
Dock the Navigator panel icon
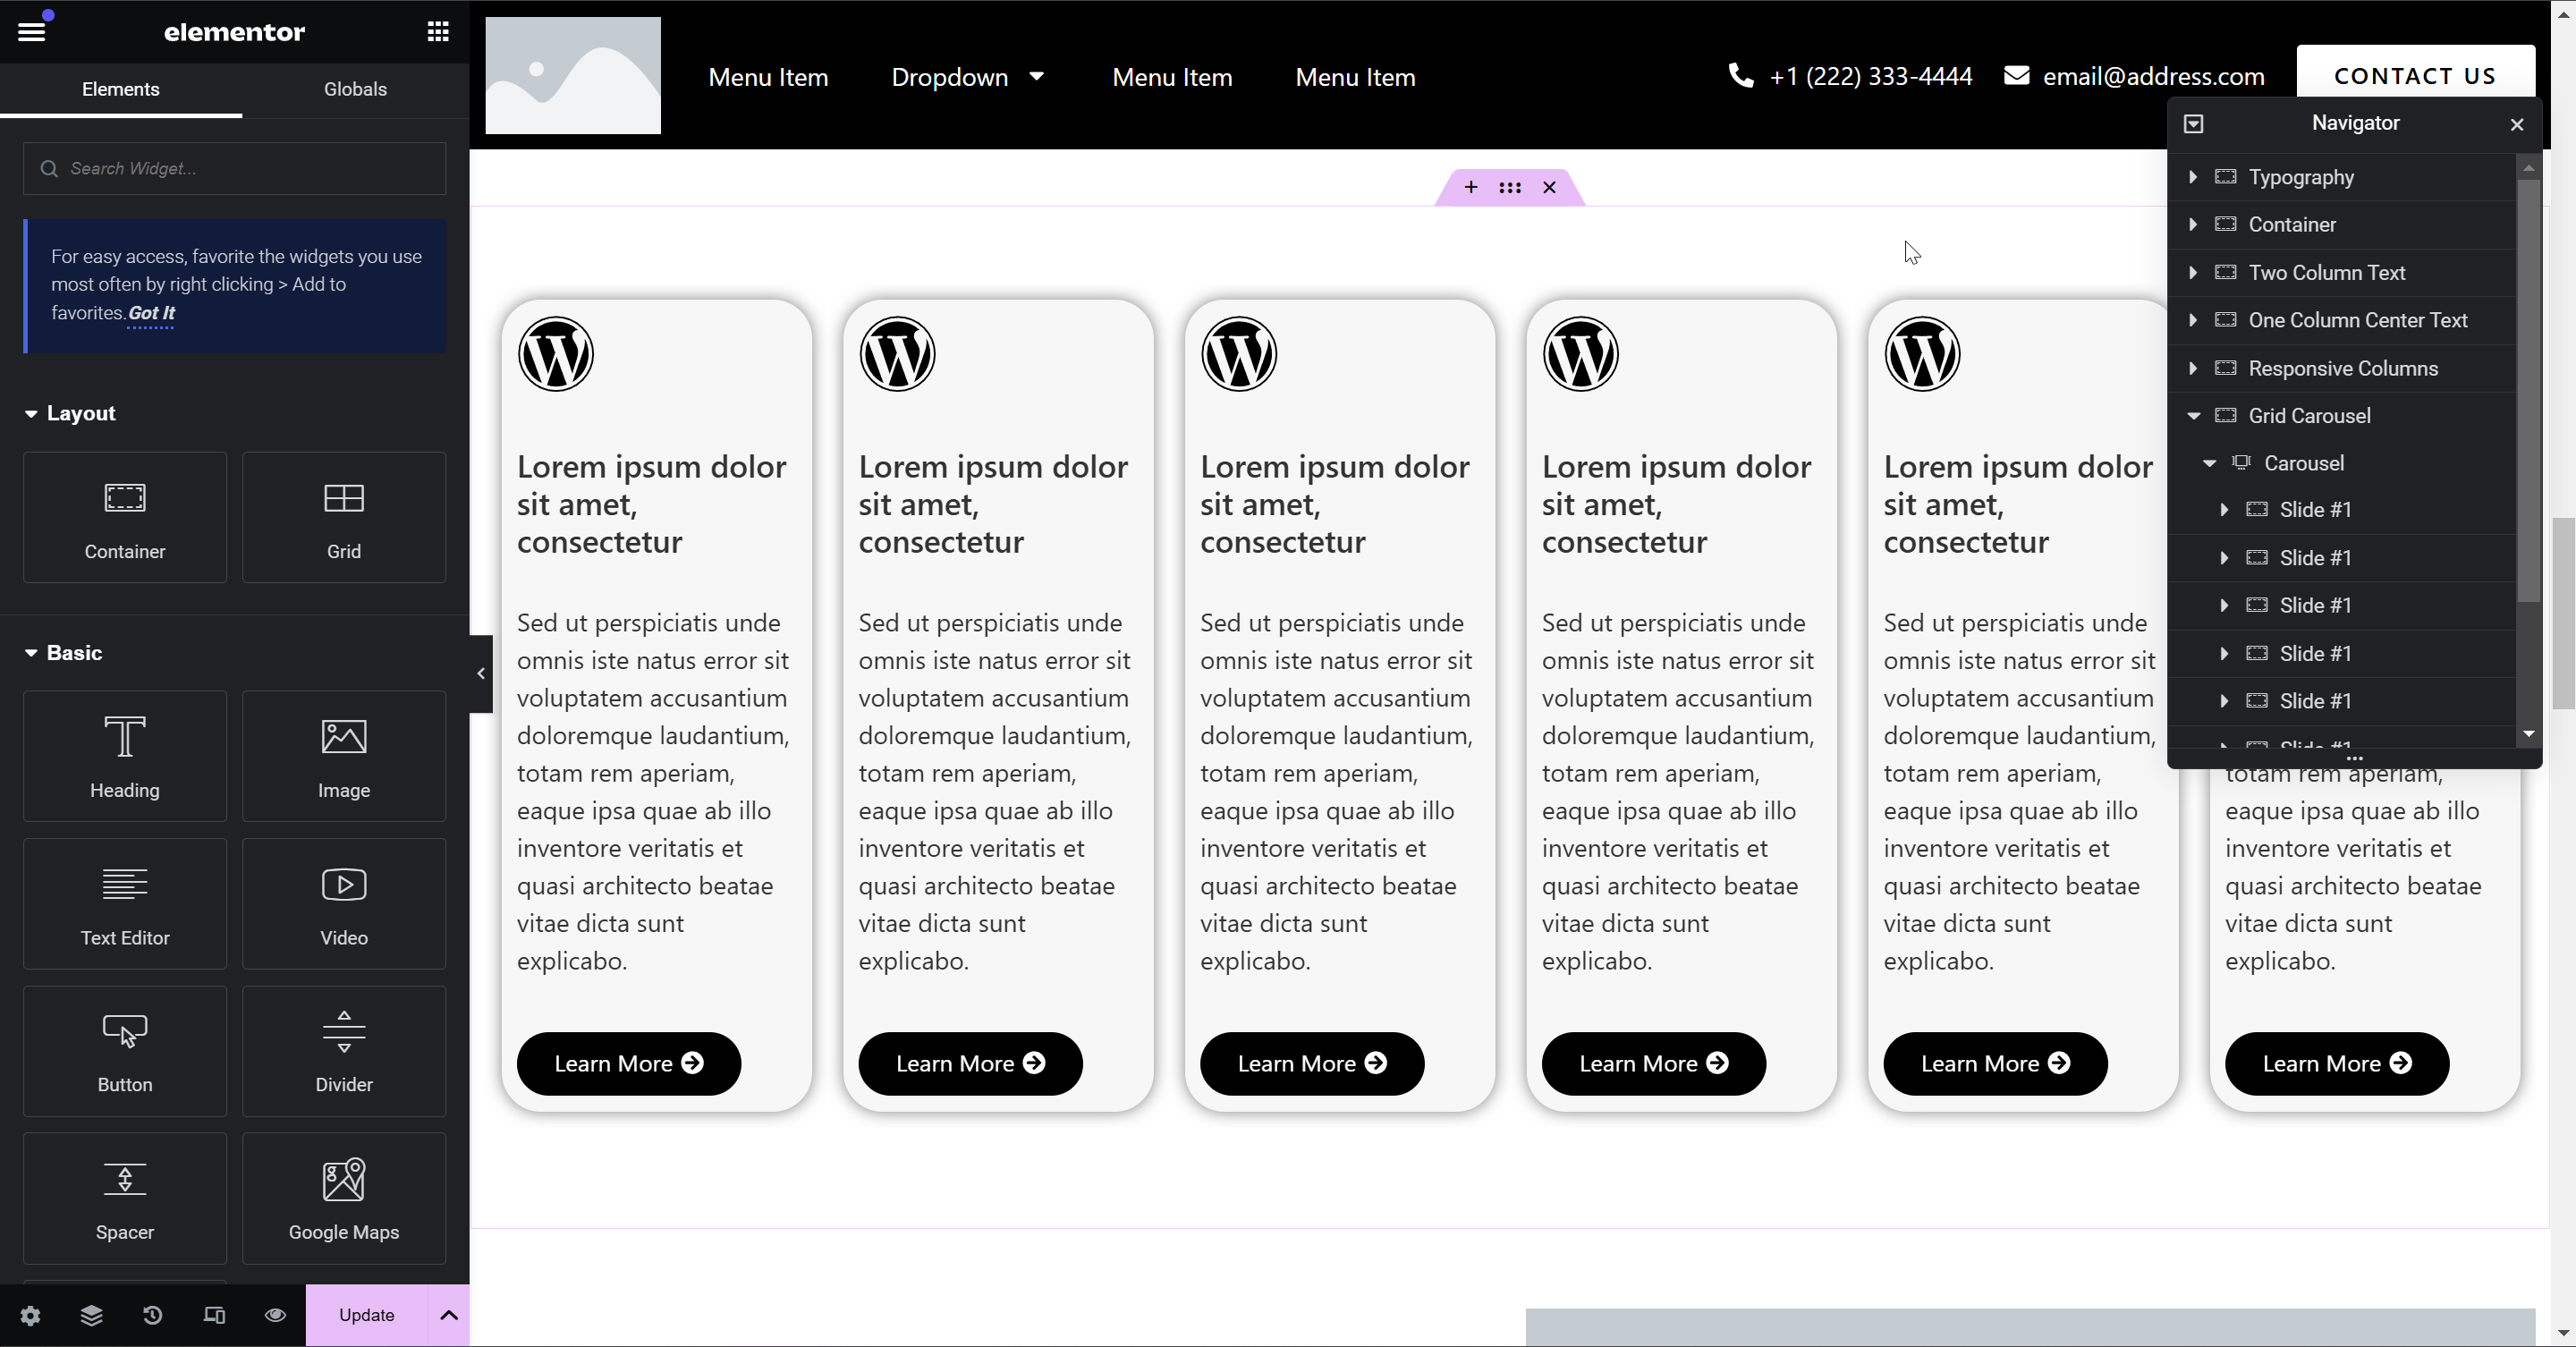(x=2193, y=123)
